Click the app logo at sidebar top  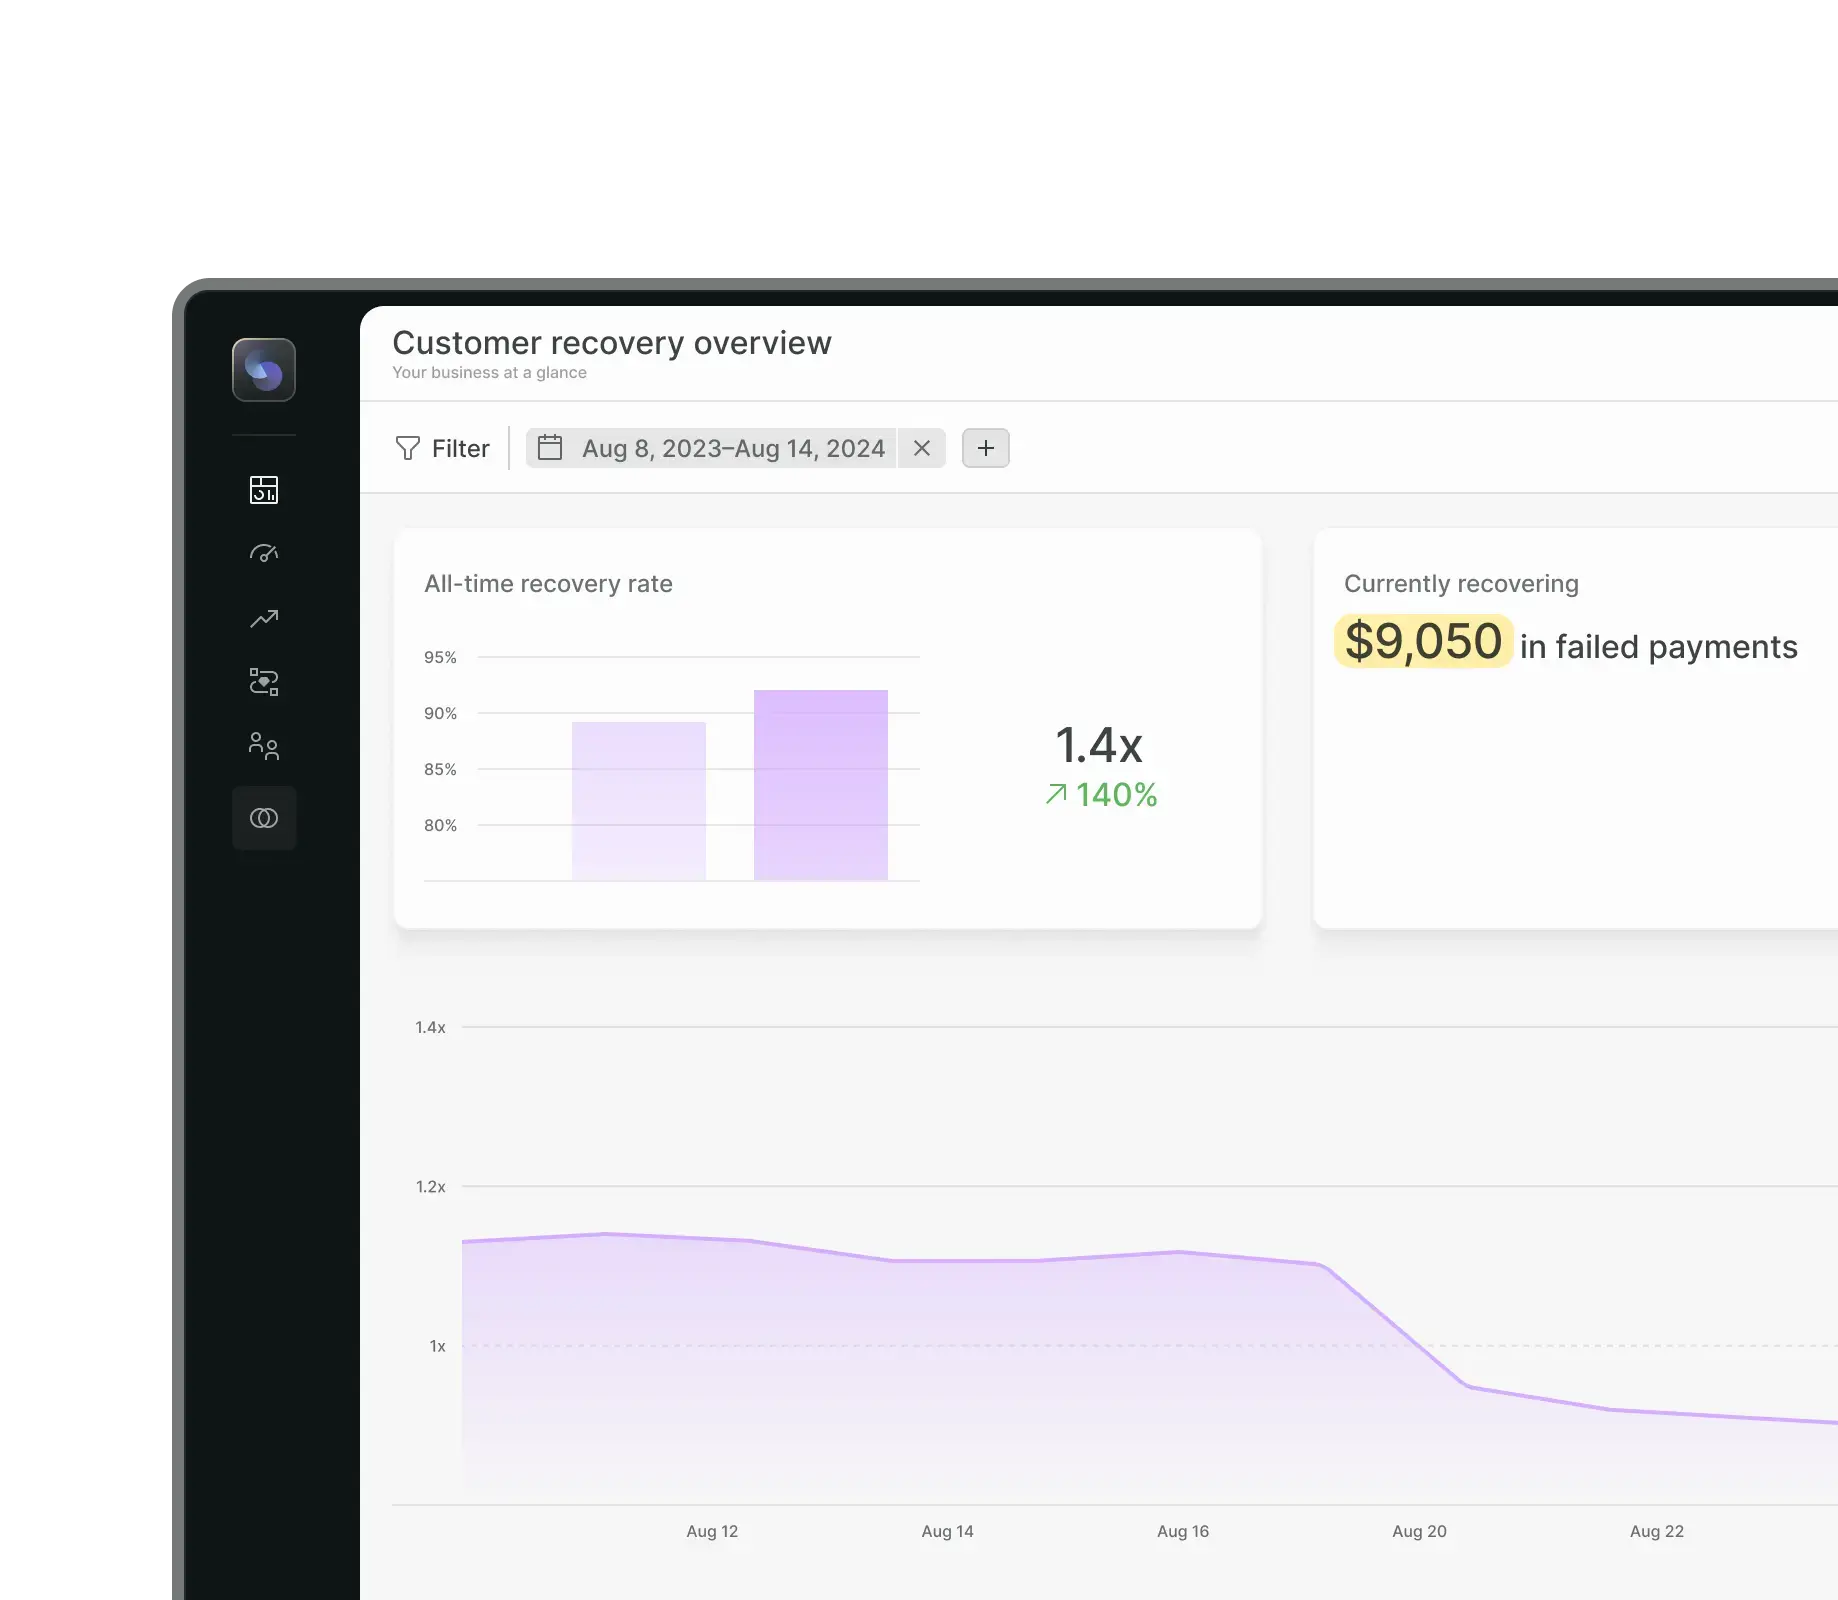point(263,370)
